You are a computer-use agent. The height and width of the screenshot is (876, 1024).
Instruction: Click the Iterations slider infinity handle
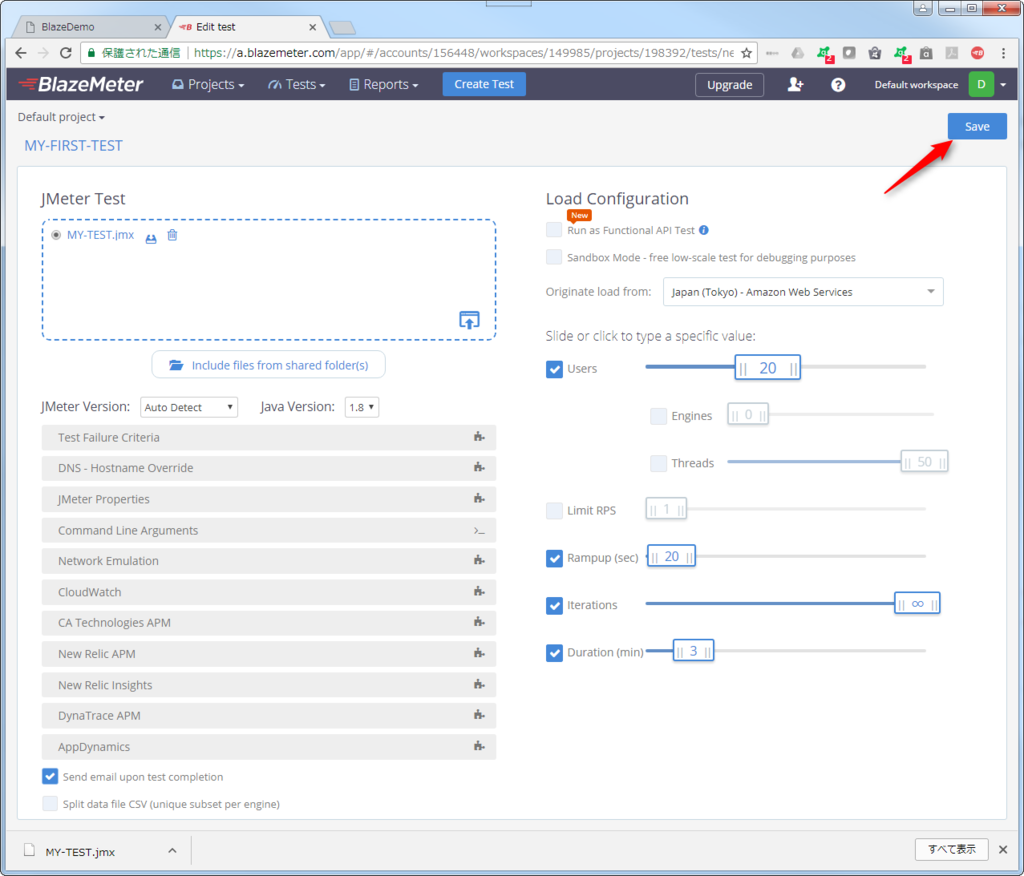[x=917, y=604]
